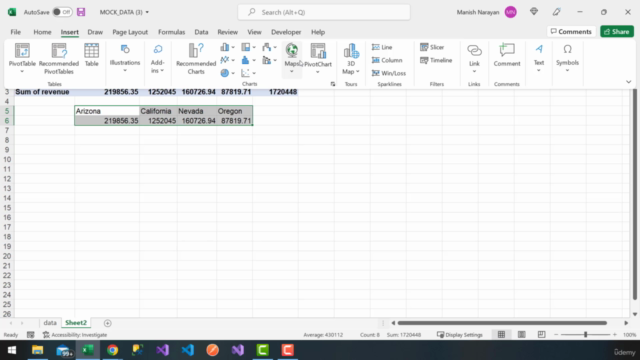
Task: Insert a Line sparkline
Action: point(382,47)
